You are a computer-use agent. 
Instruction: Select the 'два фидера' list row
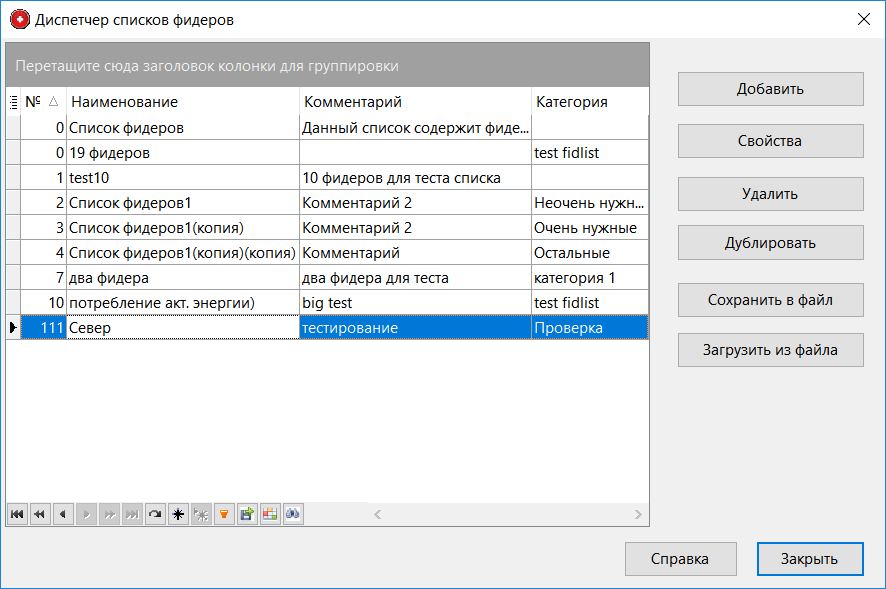[182, 278]
